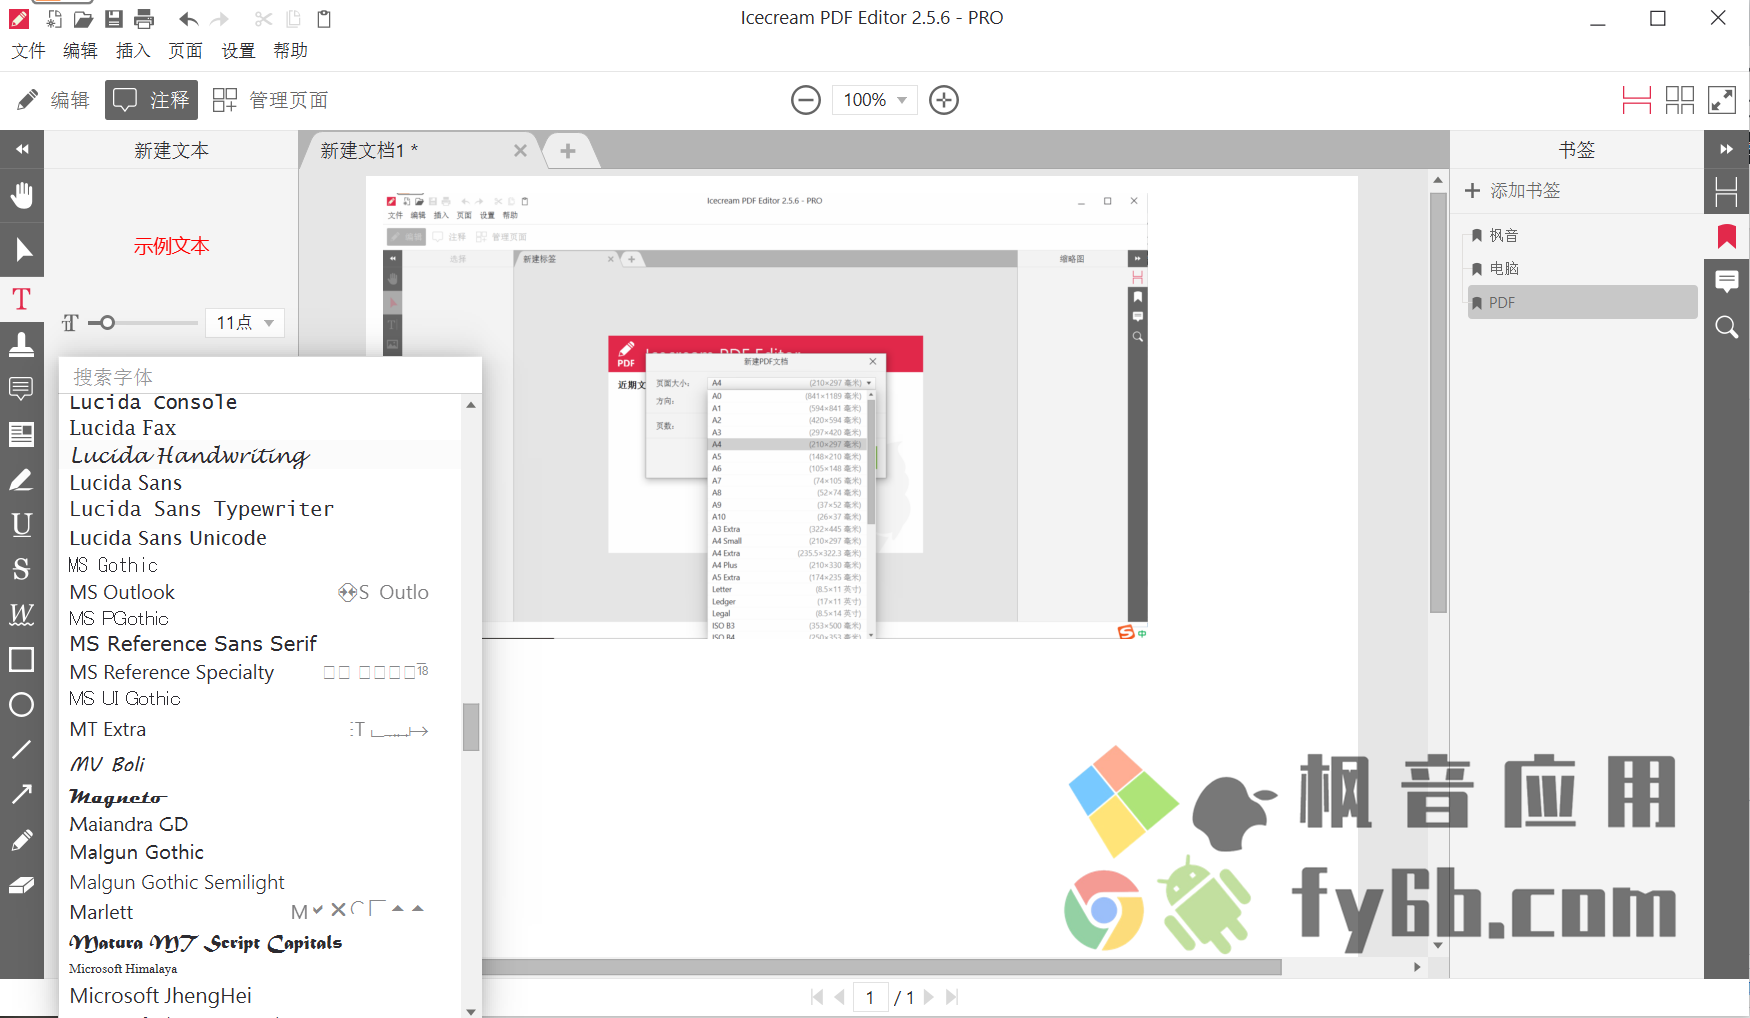The height and width of the screenshot is (1018, 1750).
Task: Activate the Text annotation tool
Action: click(22, 299)
